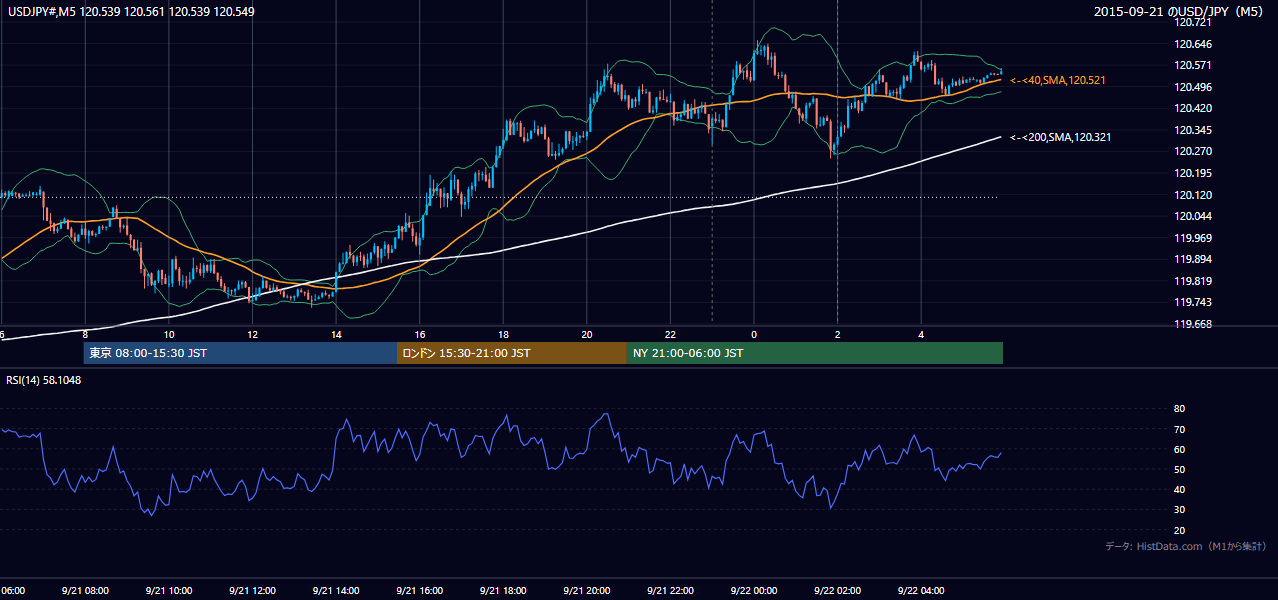Screen dimensions: 1278x600
Task: Click the 9/22 04:00 time label
Action: coord(921,591)
